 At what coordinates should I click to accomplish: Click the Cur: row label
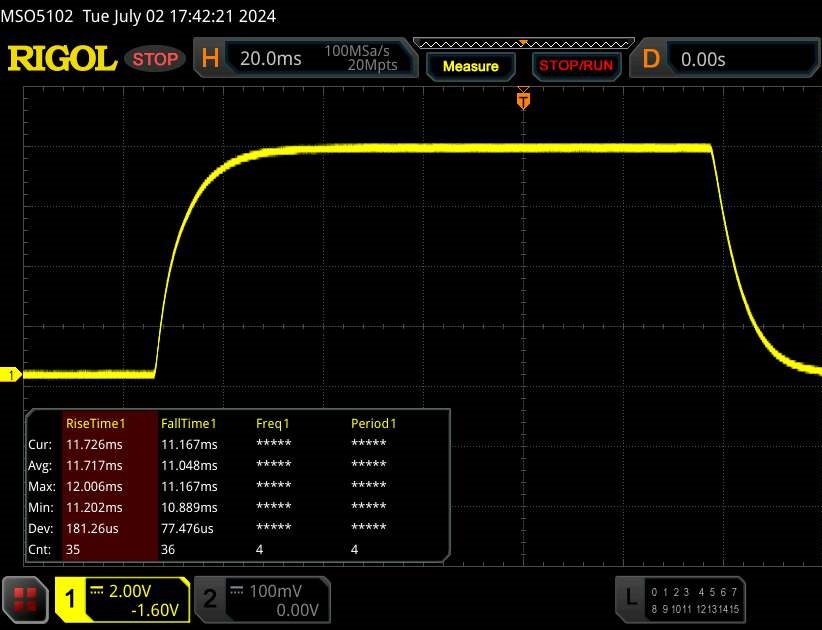pos(40,444)
